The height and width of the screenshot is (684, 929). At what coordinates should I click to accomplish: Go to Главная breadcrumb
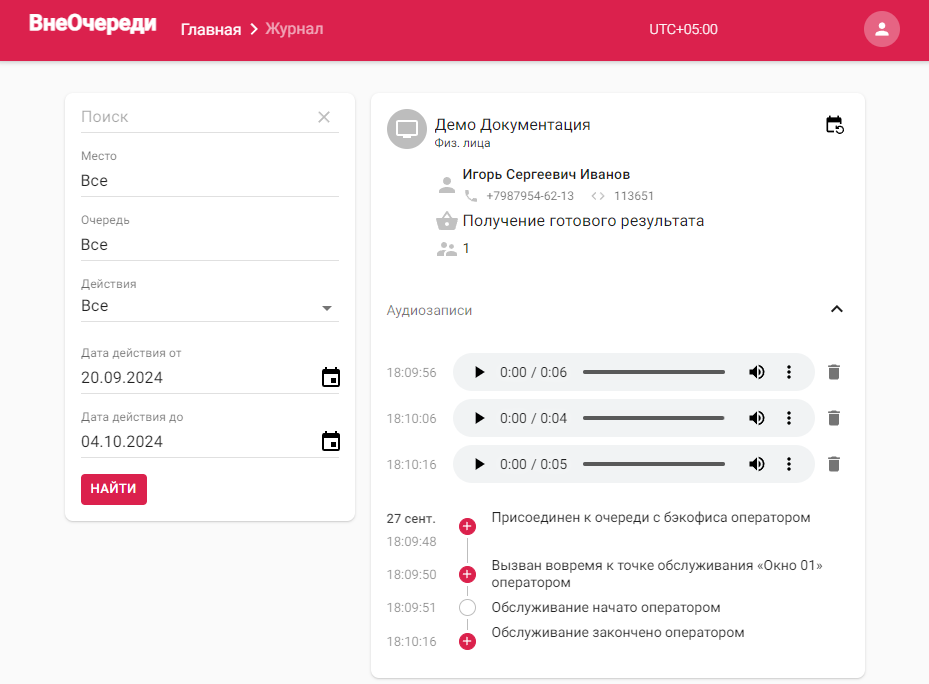pos(211,29)
